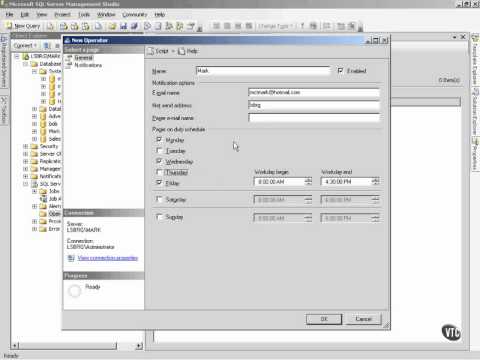The image size is (480, 360).
Task: Enable the Sunday checkbox
Action: [159, 217]
